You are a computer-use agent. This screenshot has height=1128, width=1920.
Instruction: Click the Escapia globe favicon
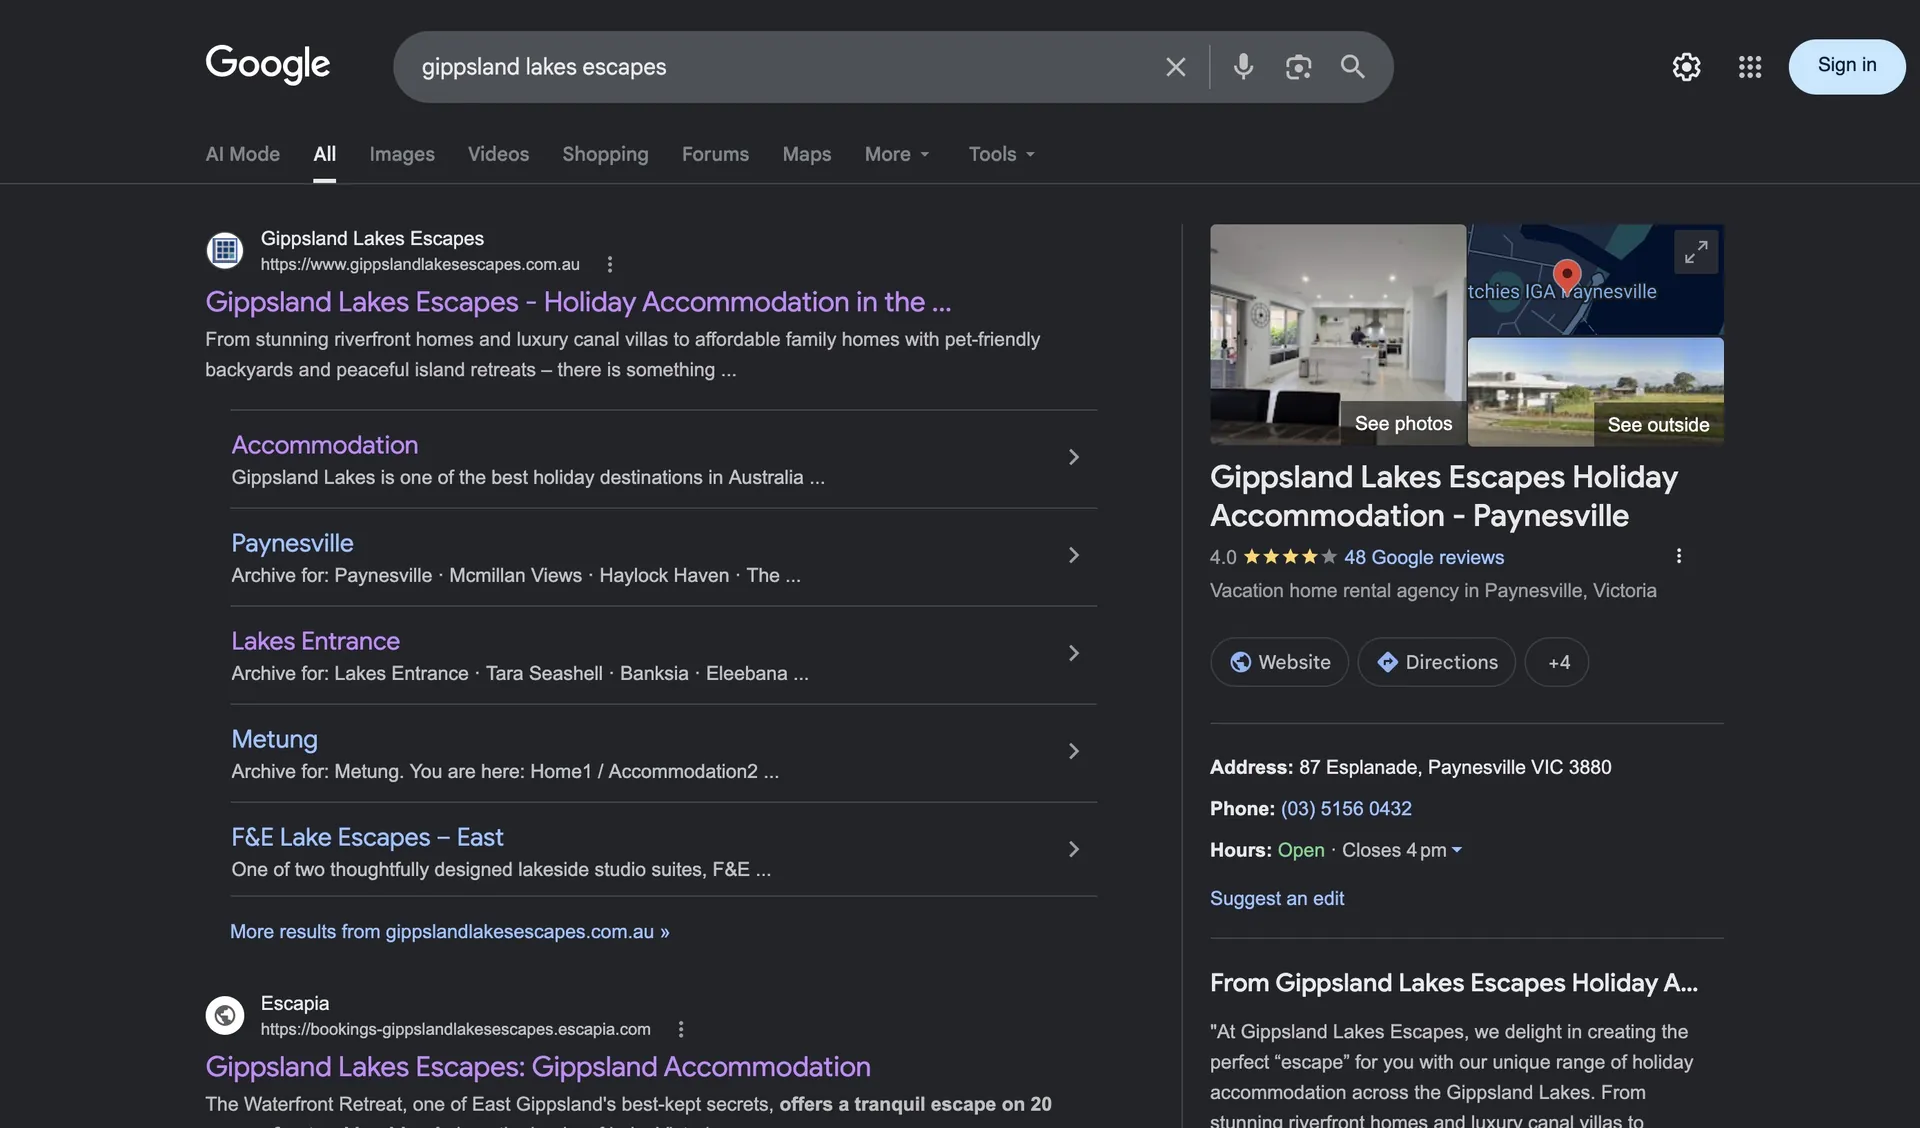pos(224,1015)
